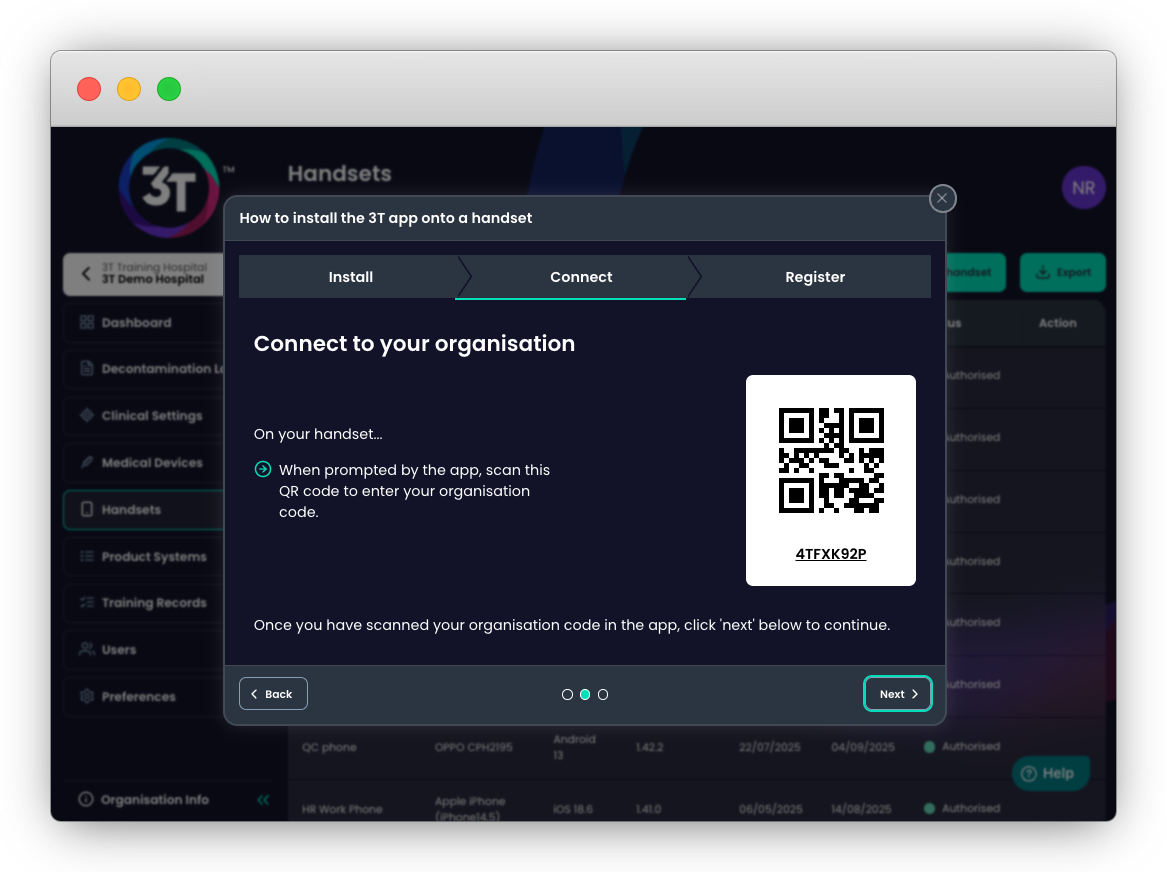1167x872 pixels.
Task: Click the arrow bullet icon beside scan instruction
Action: coord(263,469)
